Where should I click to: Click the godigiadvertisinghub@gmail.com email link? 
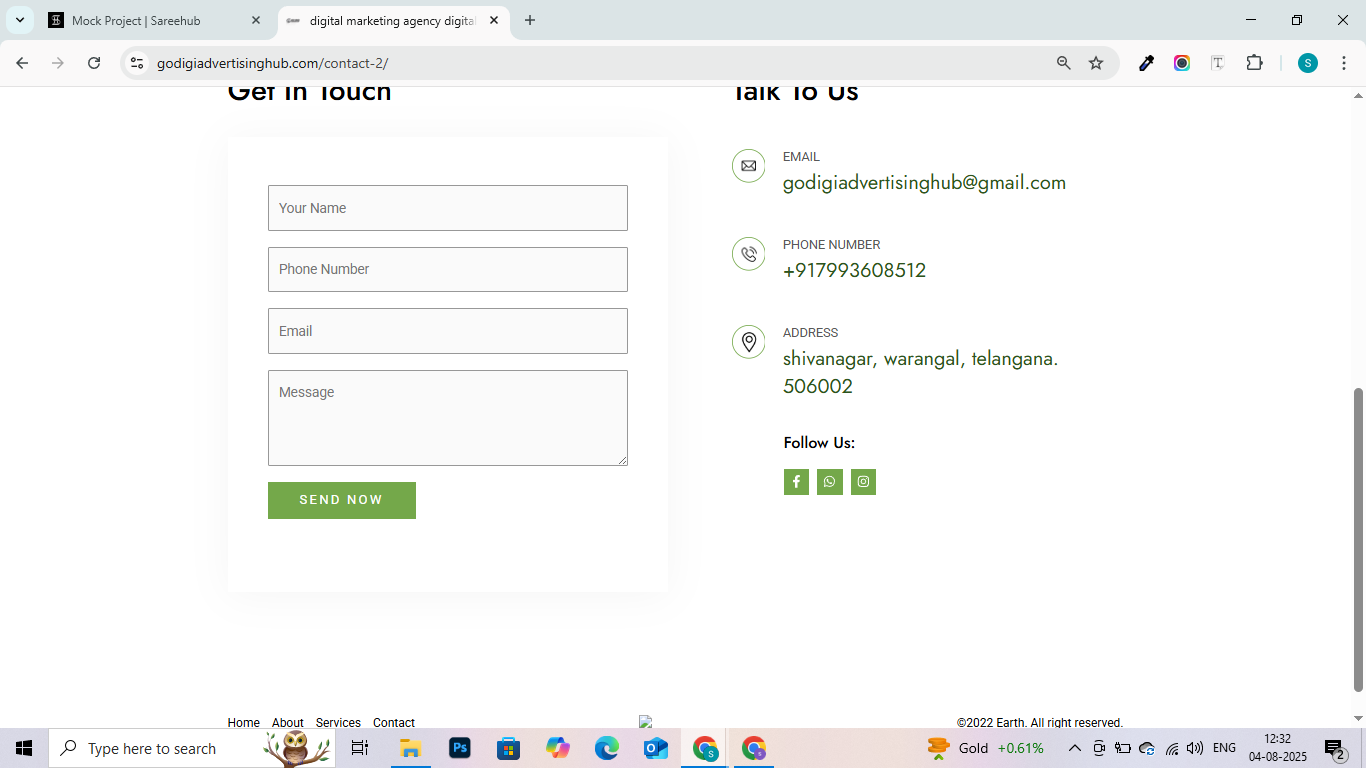[924, 183]
